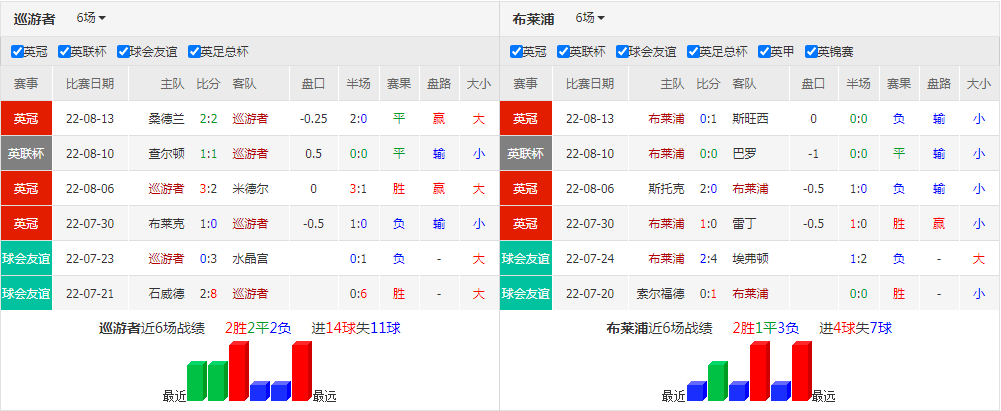Click 英冠 badge for 22-08-13 桑德兰 match
This screenshot has height=411, width=1001.
coord(26,119)
